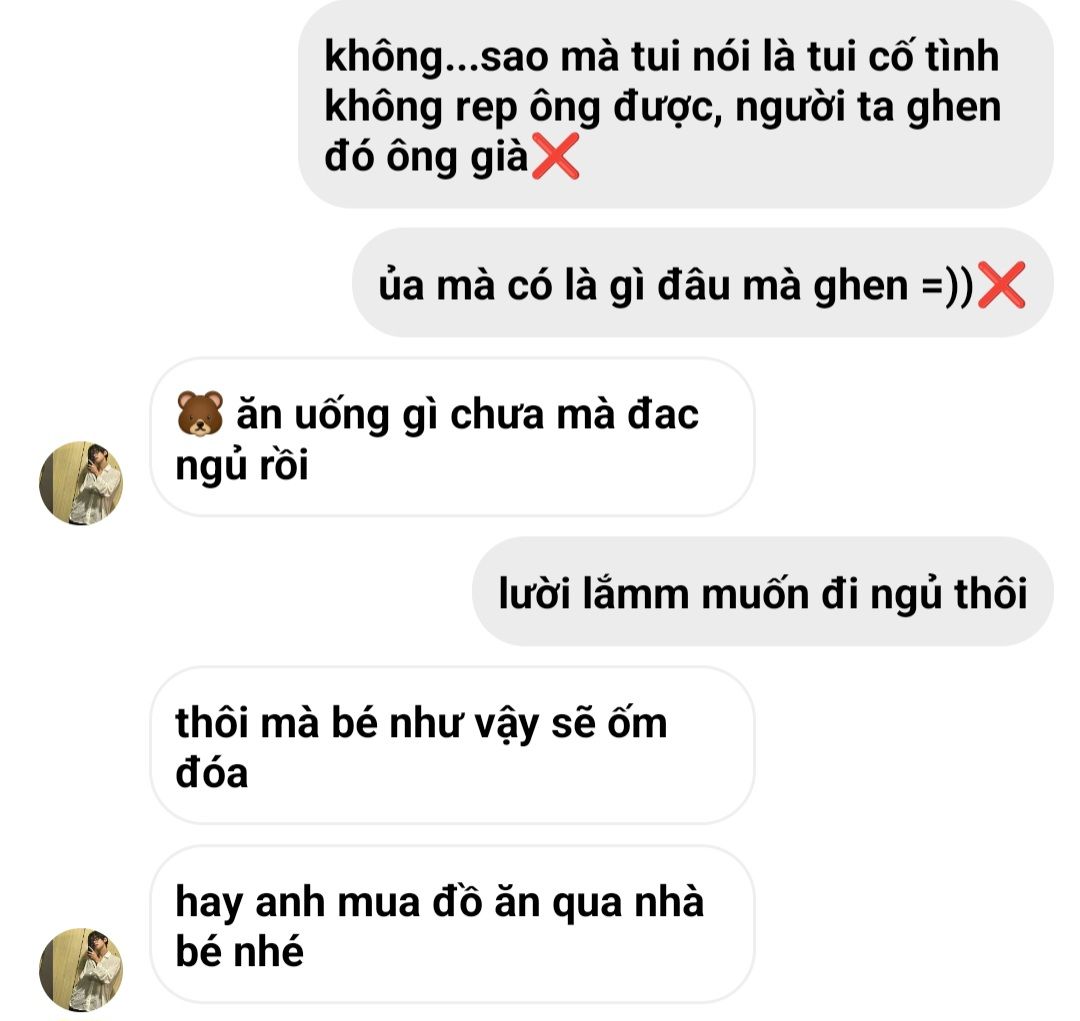Tap the 'ăn uống gì chưa' message bubble
This screenshot has width=1080, height=1021.
(453, 437)
